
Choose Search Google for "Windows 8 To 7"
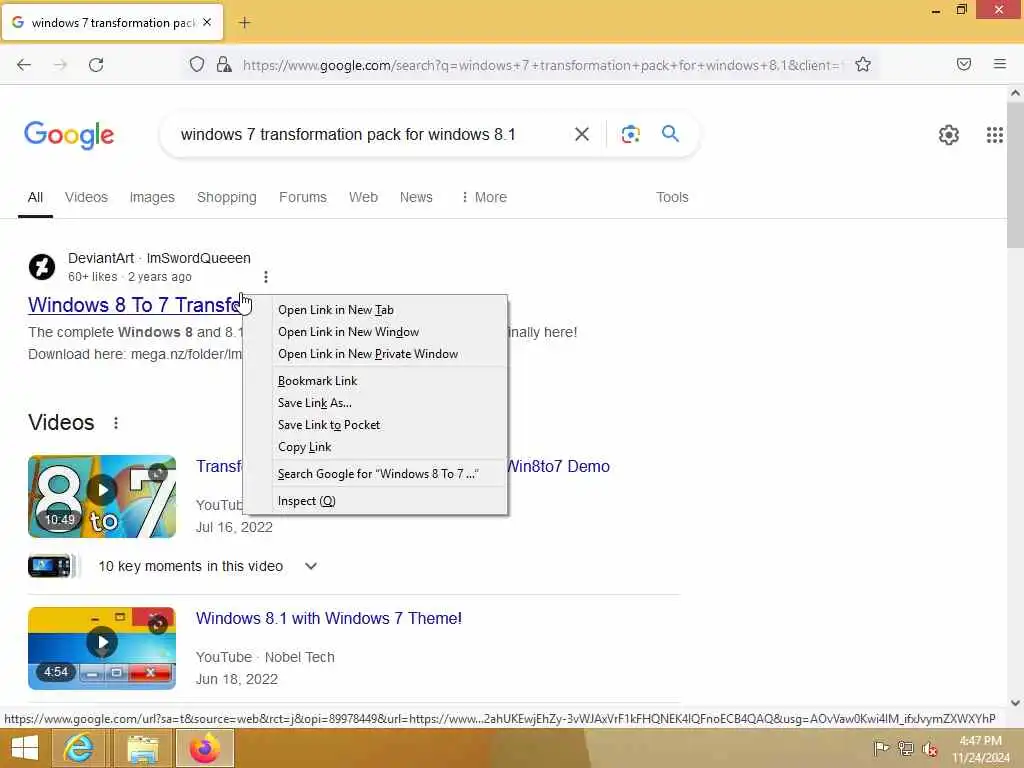point(376,474)
